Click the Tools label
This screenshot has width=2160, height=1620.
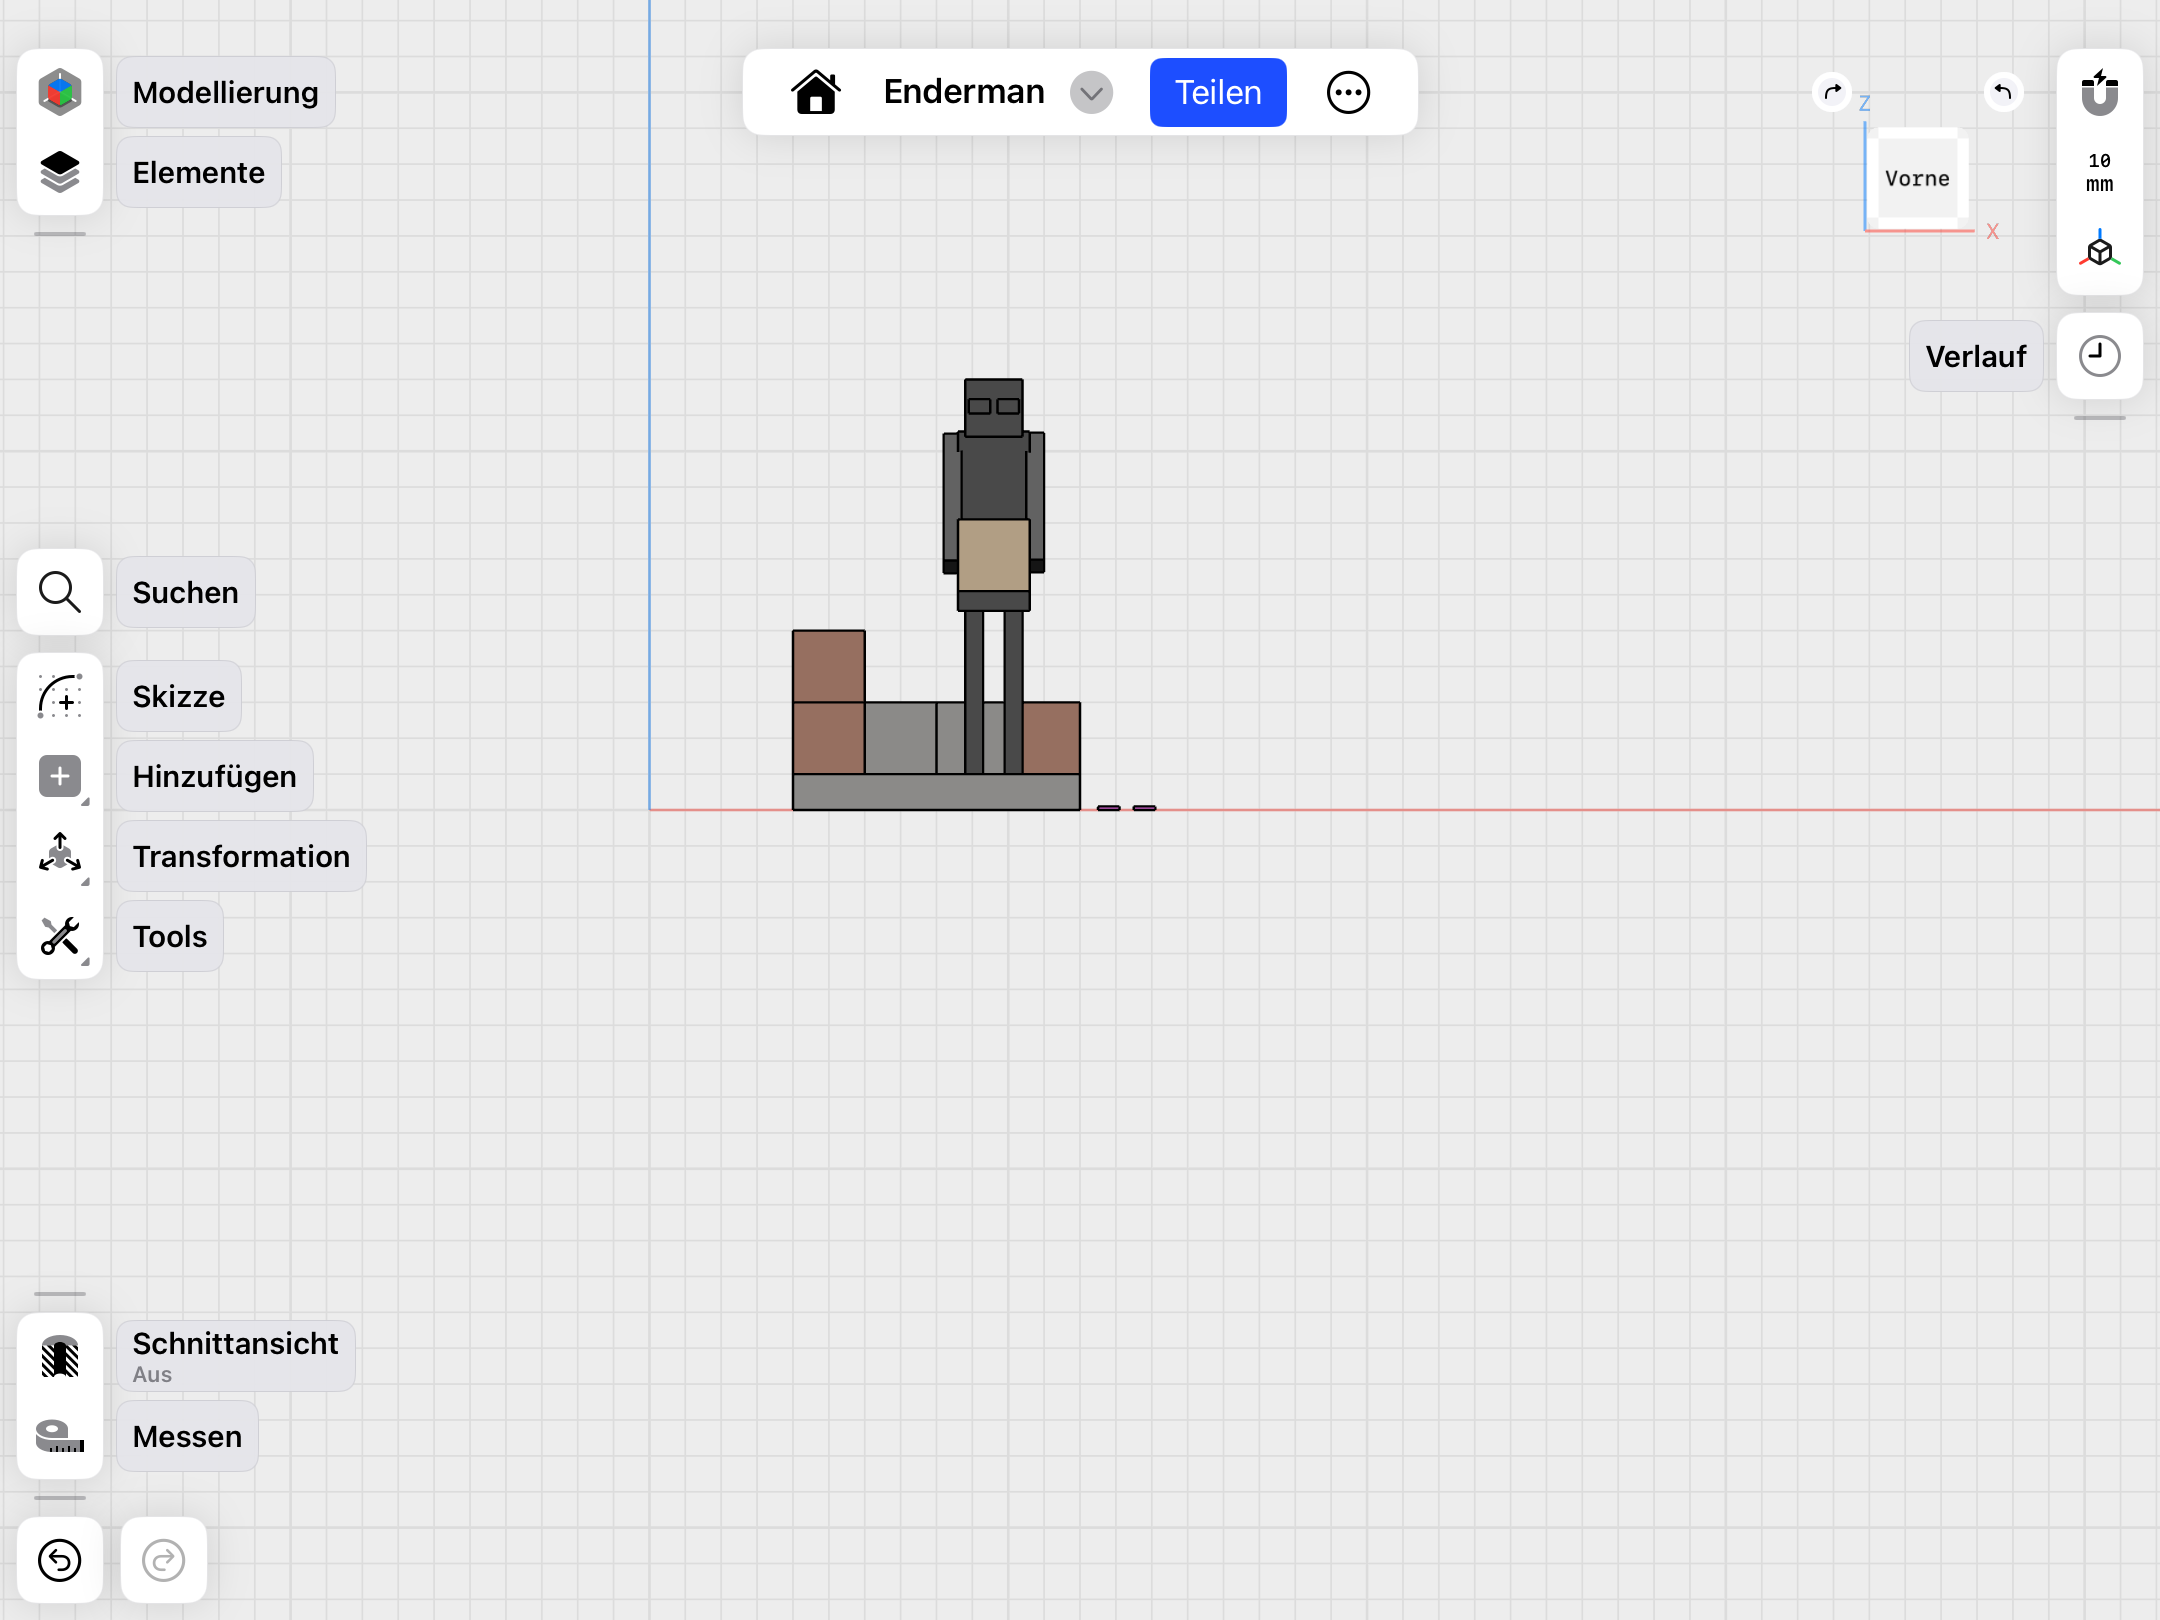(170, 936)
